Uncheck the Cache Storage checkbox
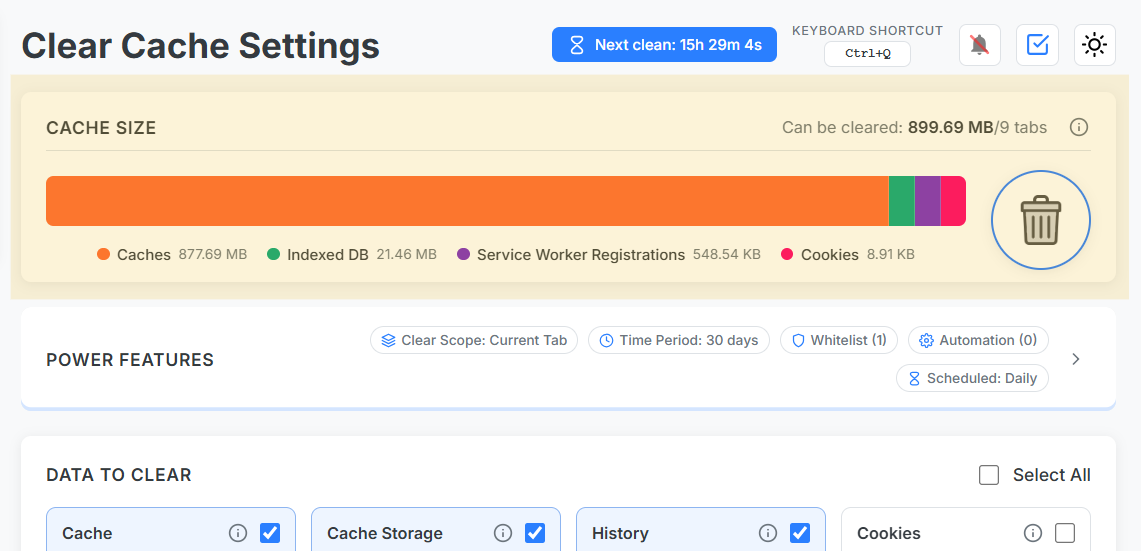The height and width of the screenshot is (551, 1141). tap(535, 534)
